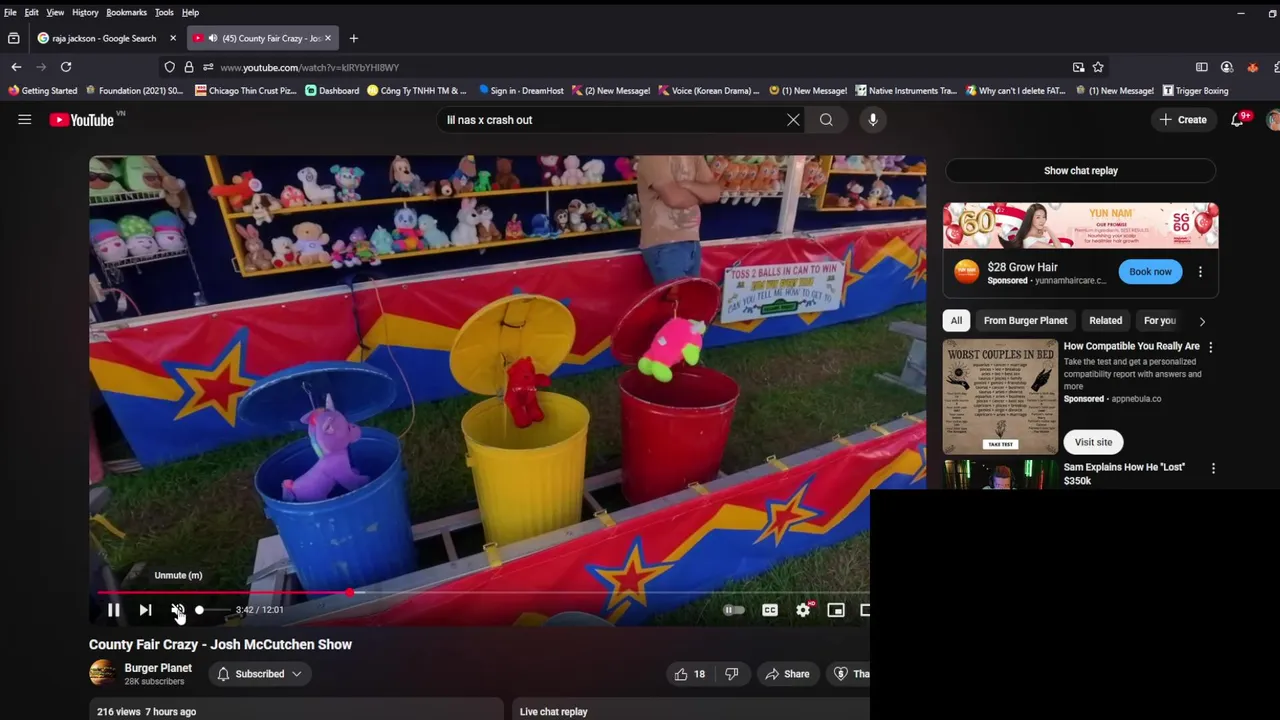The width and height of the screenshot is (1280, 720).
Task: Expand Subscribed notification dropdown
Action: [x=259, y=674]
